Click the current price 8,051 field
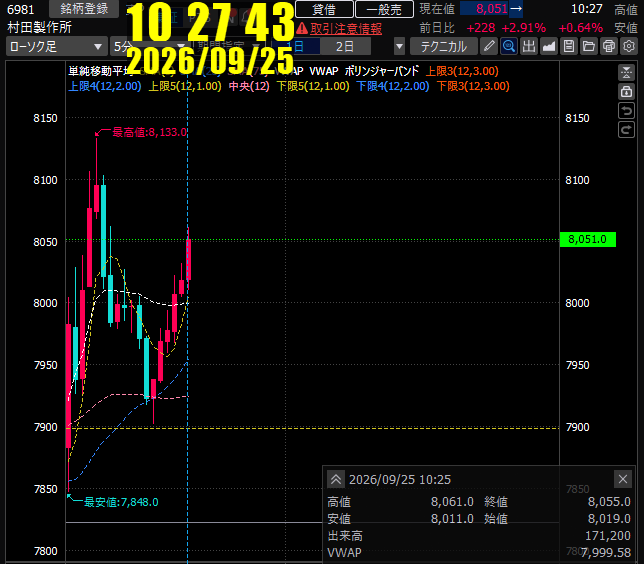The height and width of the screenshot is (564, 644). [491, 9]
